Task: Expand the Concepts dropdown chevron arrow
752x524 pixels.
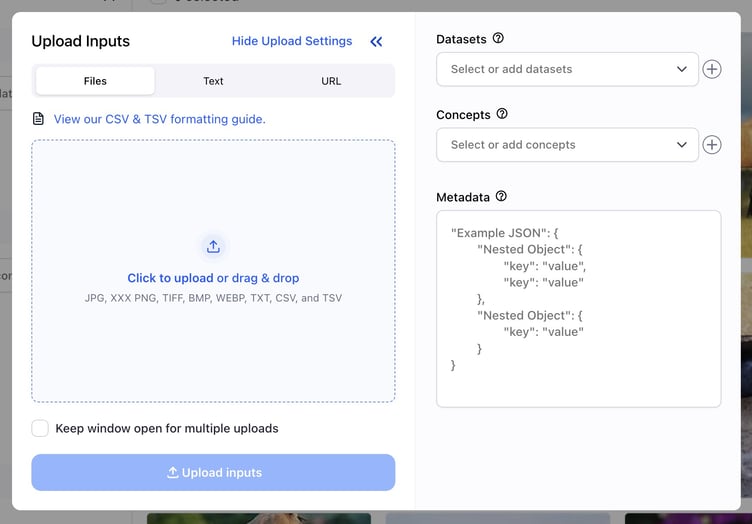Action: point(682,145)
